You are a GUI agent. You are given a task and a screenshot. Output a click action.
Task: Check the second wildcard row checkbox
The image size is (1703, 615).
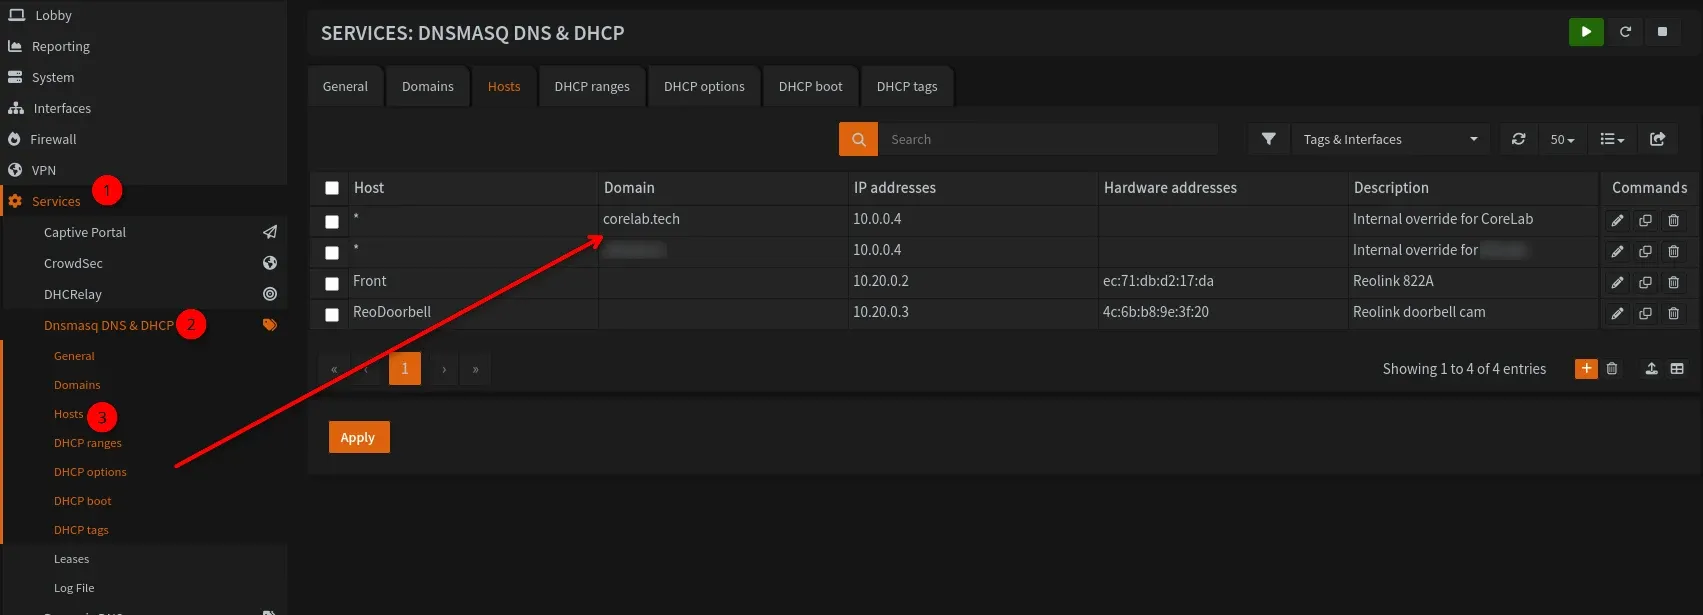[332, 253]
